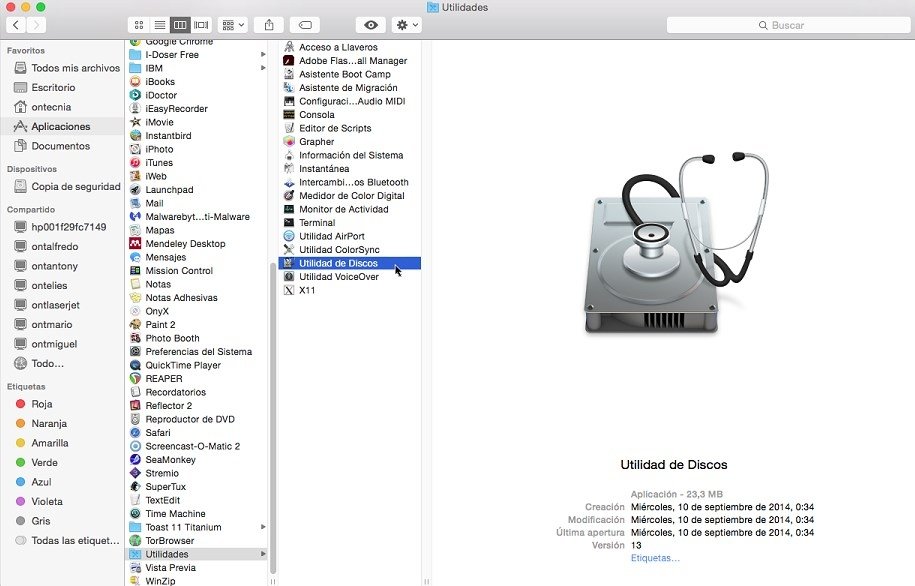
Task: Select the Asistente Boot Camp icon
Action: (x=289, y=74)
